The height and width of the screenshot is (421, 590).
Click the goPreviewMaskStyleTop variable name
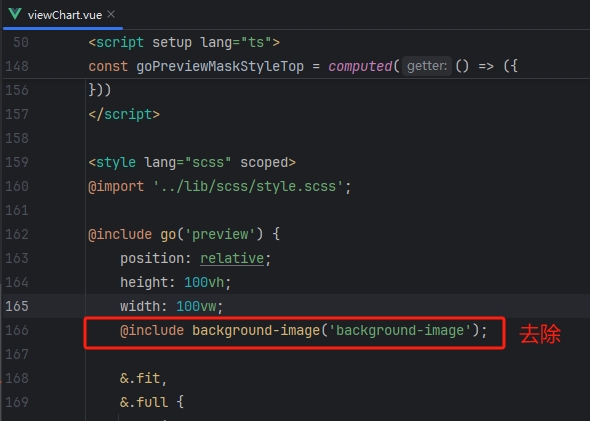[220, 66]
